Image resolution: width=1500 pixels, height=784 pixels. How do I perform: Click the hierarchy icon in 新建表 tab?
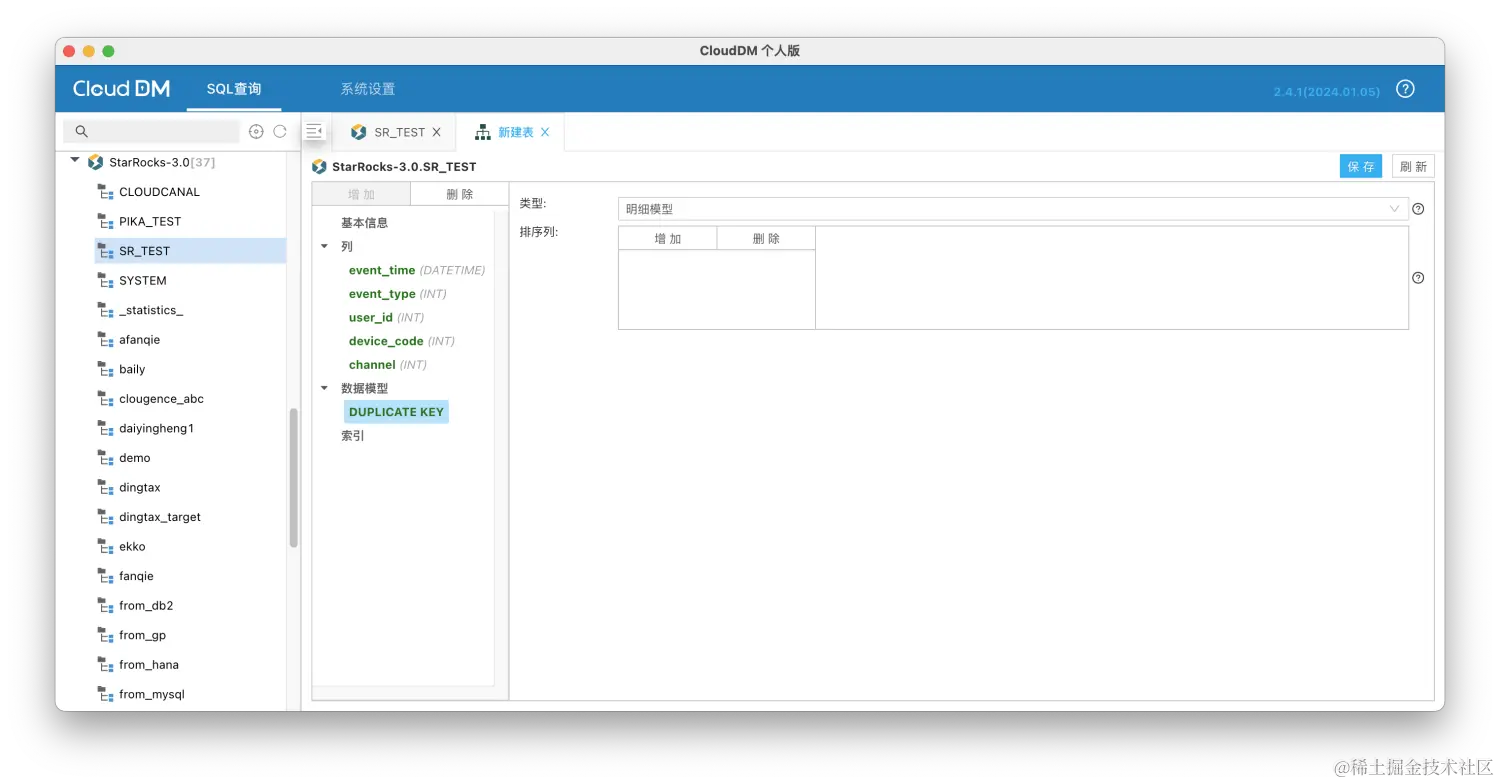[483, 132]
